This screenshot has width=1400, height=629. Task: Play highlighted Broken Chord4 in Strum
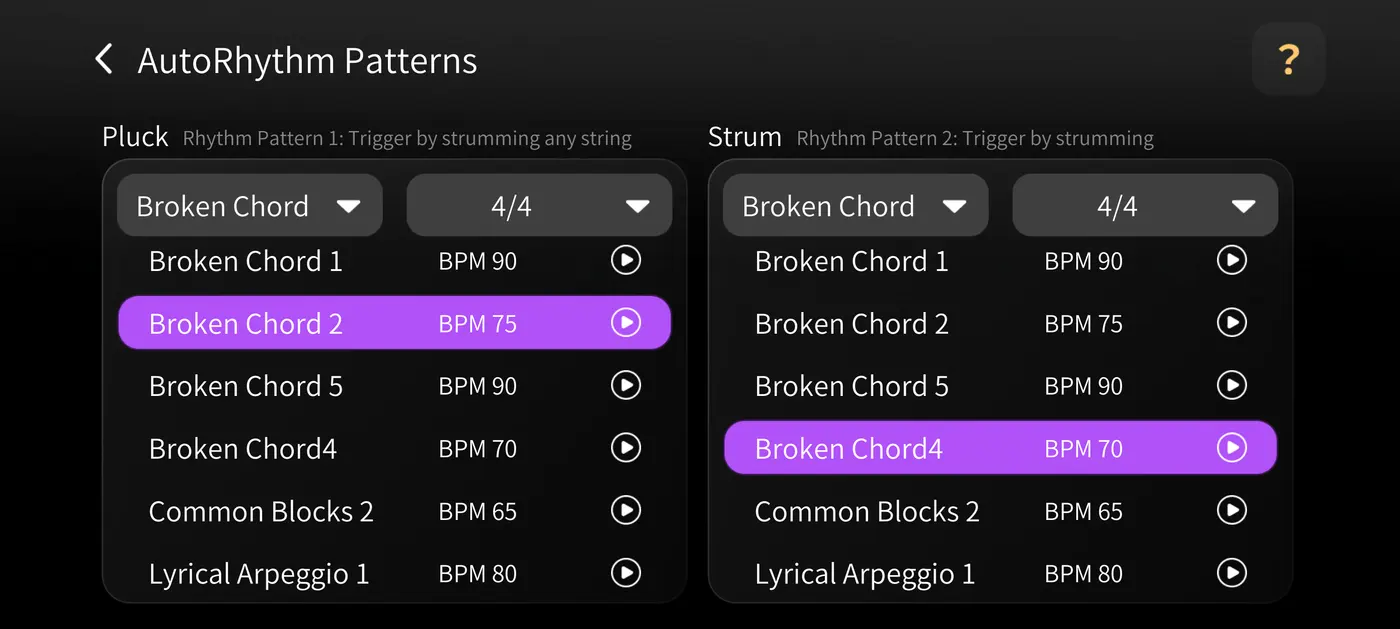coord(1232,448)
